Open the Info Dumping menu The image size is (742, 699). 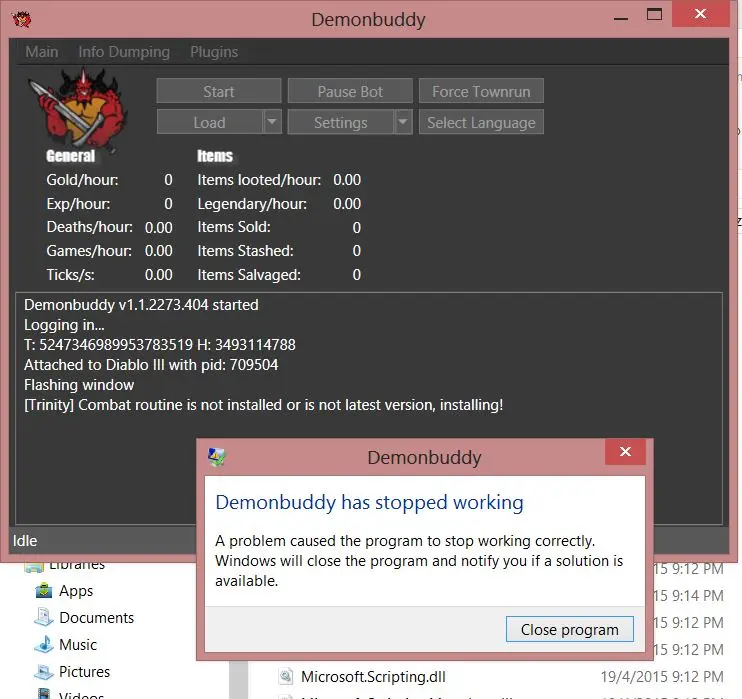pos(124,52)
